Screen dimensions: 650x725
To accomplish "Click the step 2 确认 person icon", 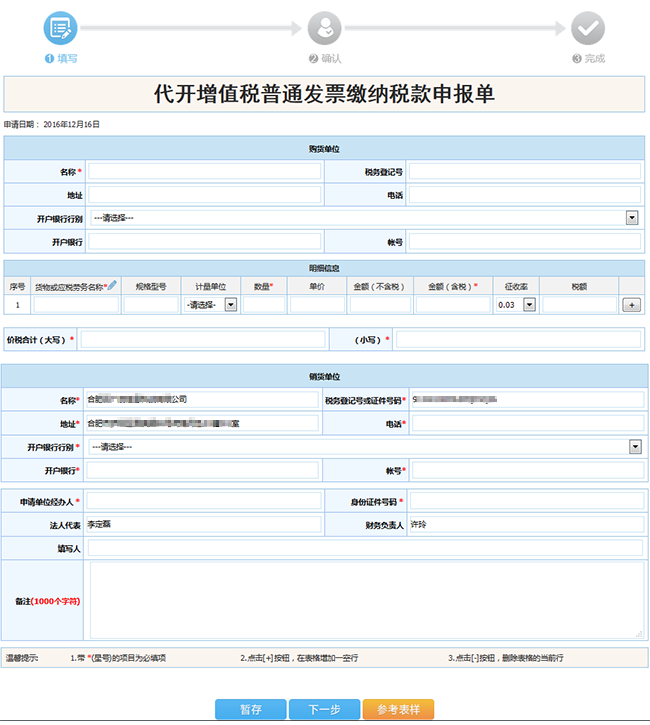I will tap(324, 27).
